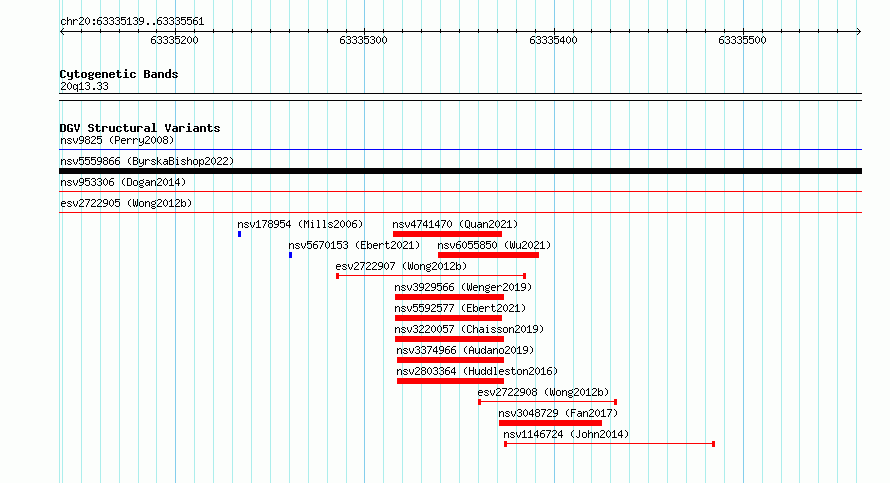Click the left arrowhead of the ruler
This screenshot has width=890, height=483.
tap(62, 32)
